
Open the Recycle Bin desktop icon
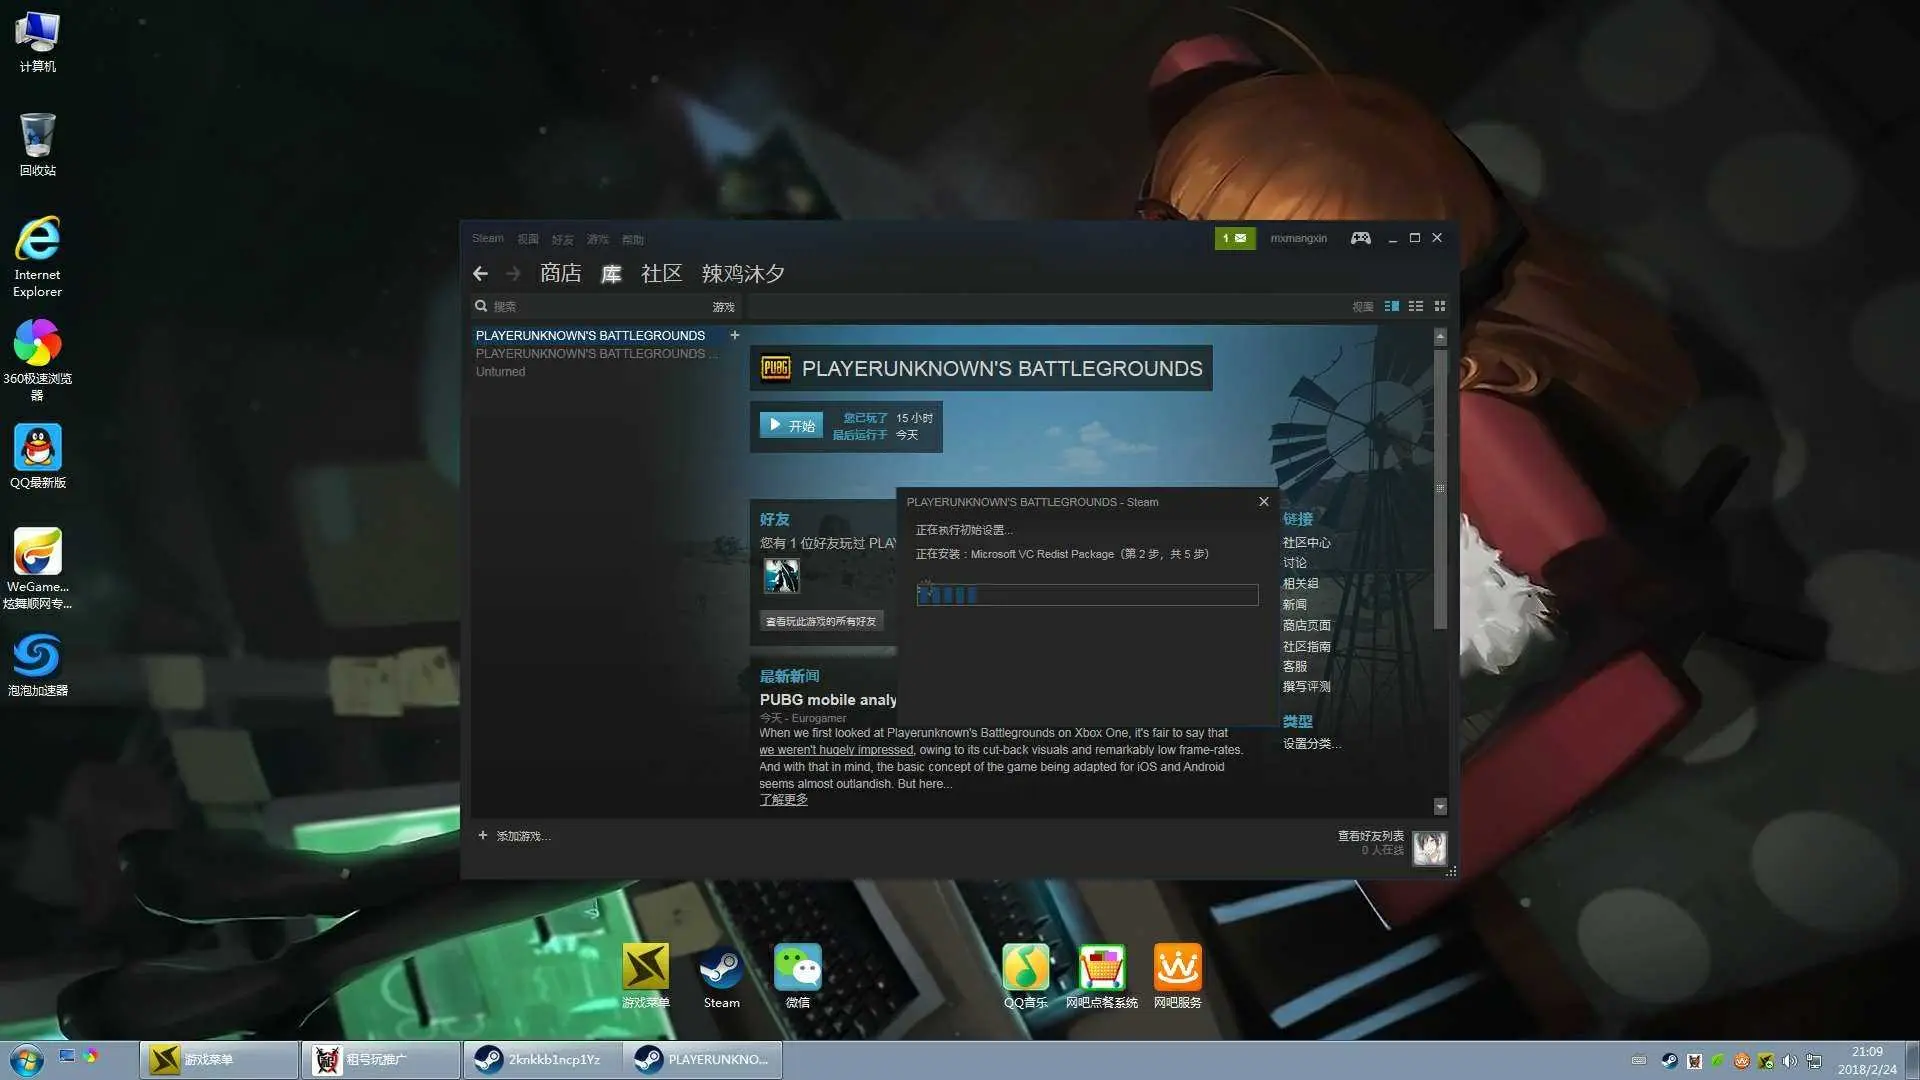(x=37, y=145)
